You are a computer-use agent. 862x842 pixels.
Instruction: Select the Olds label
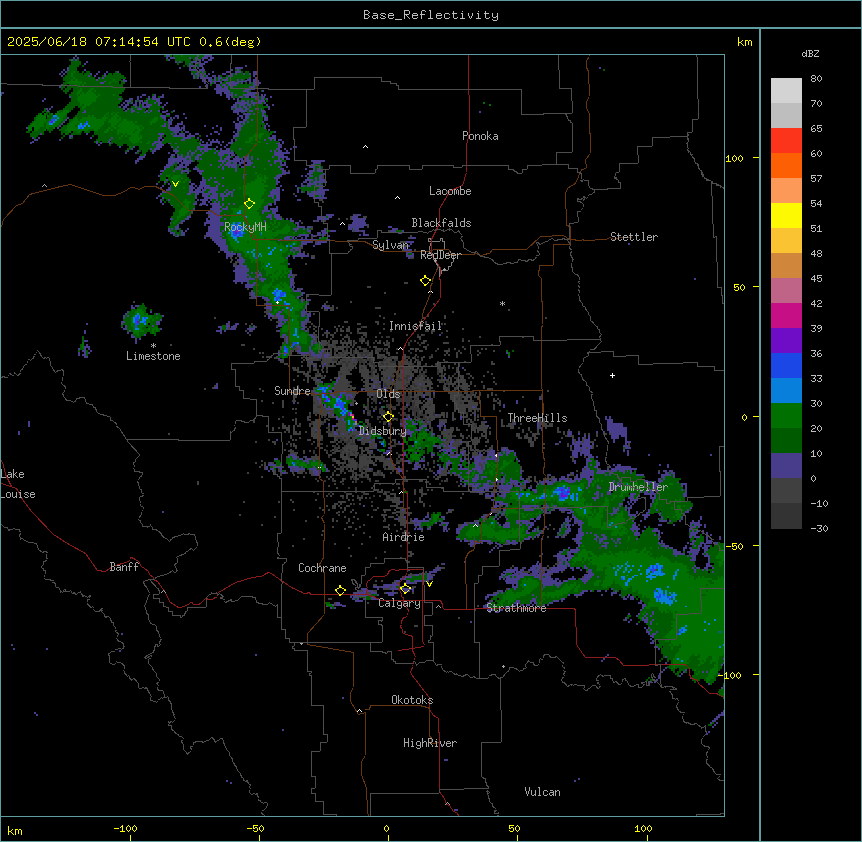click(x=388, y=394)
